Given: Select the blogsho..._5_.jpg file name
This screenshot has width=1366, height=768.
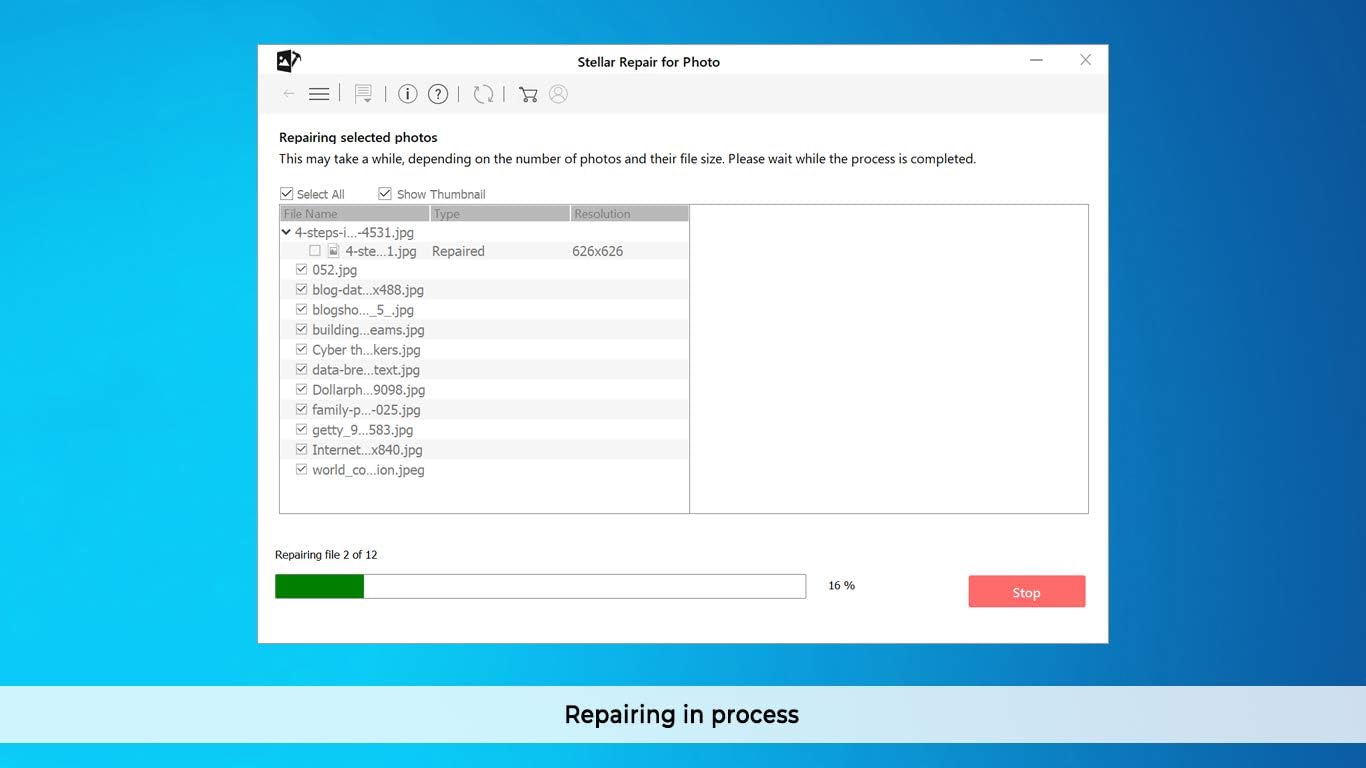Looking at the screenshot, I should point(363,310).
